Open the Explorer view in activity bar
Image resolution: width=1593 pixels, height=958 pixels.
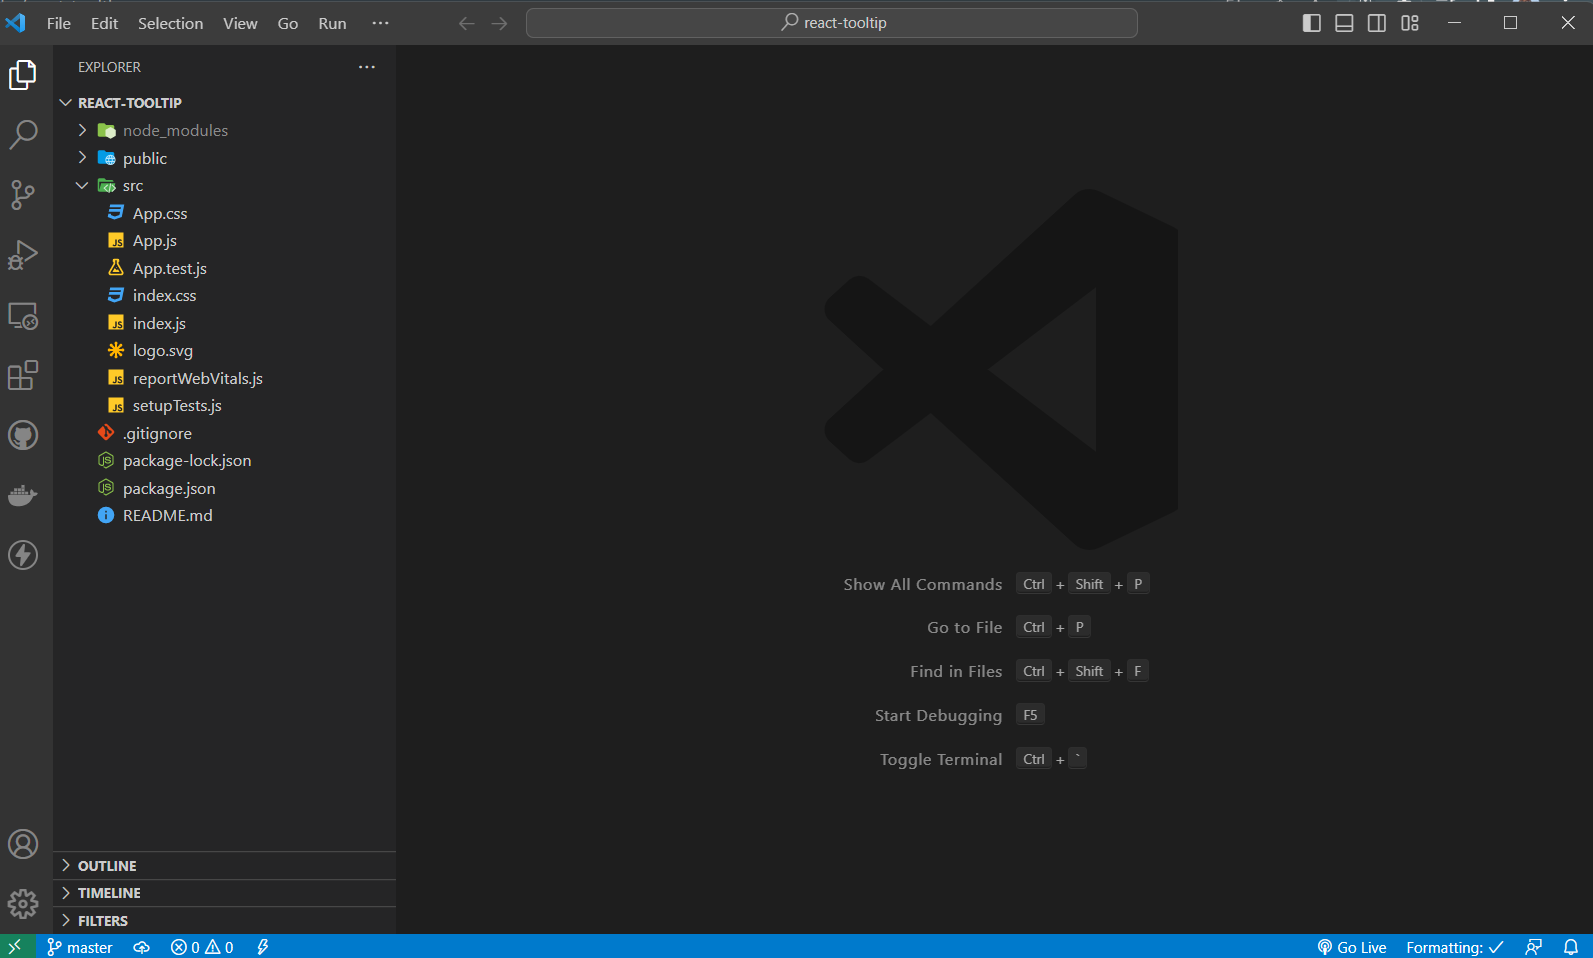tap(23, 75)
